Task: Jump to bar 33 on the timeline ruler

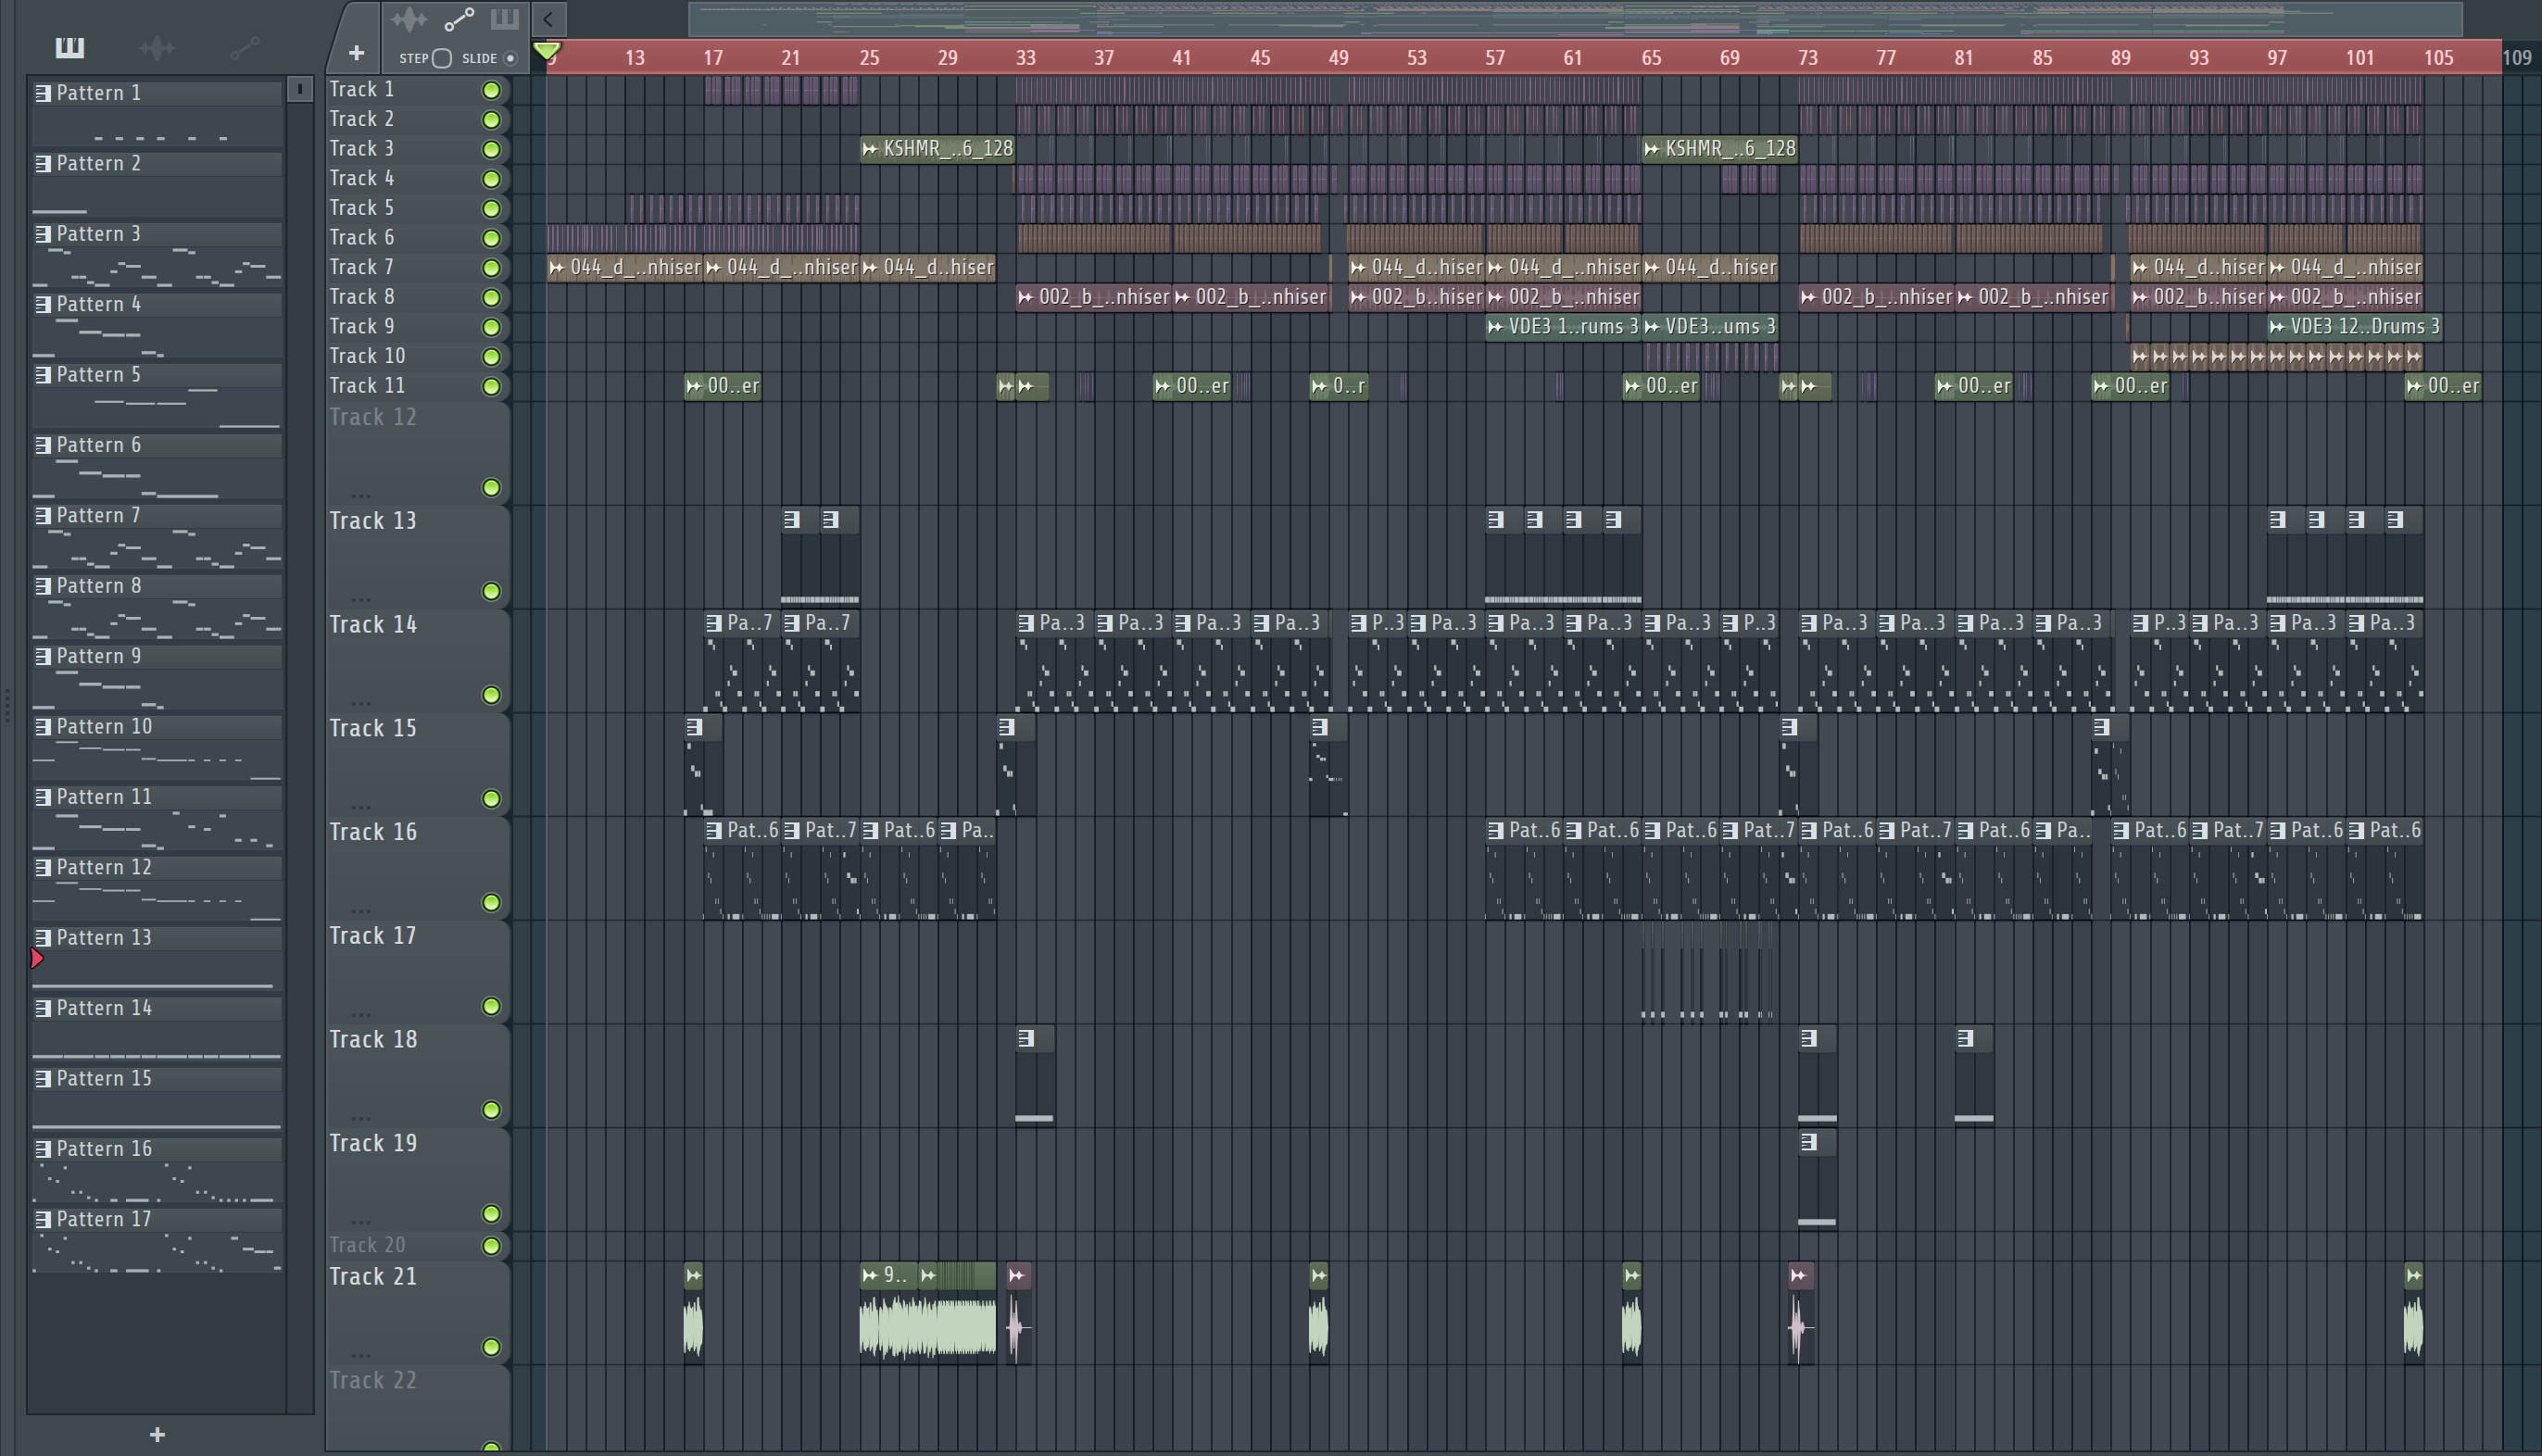Action: pos(1026,58)
